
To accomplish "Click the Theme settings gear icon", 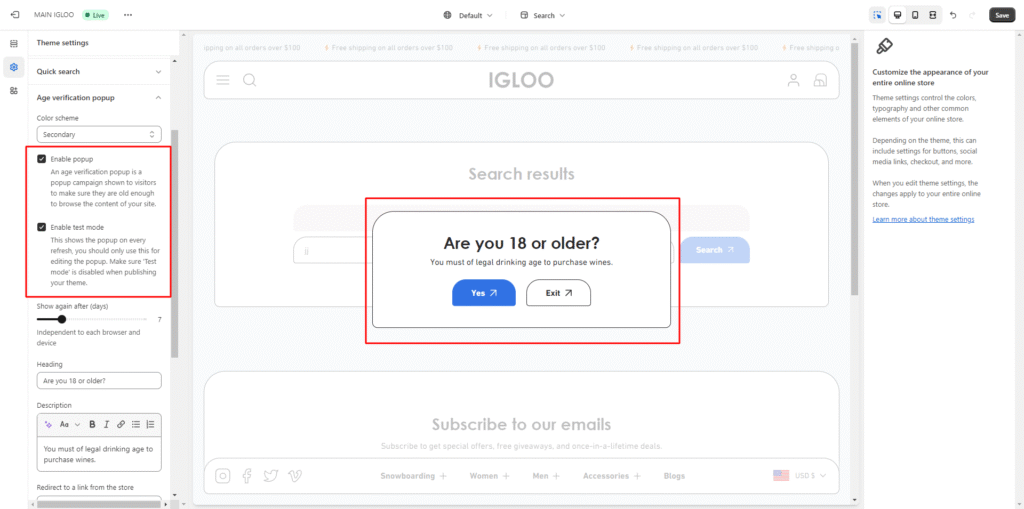I will [x=14, y=67].
